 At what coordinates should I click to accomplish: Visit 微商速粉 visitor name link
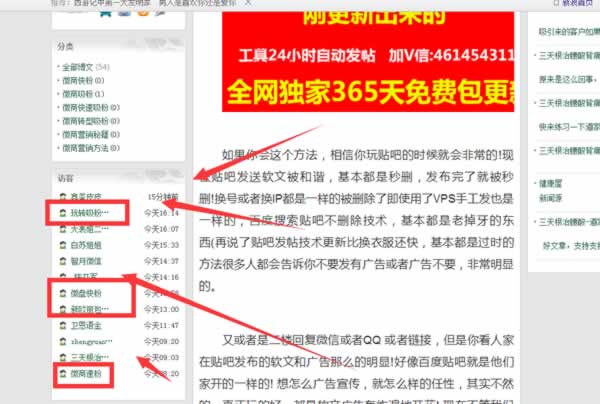pyautogui.click(x=86, y=374)
